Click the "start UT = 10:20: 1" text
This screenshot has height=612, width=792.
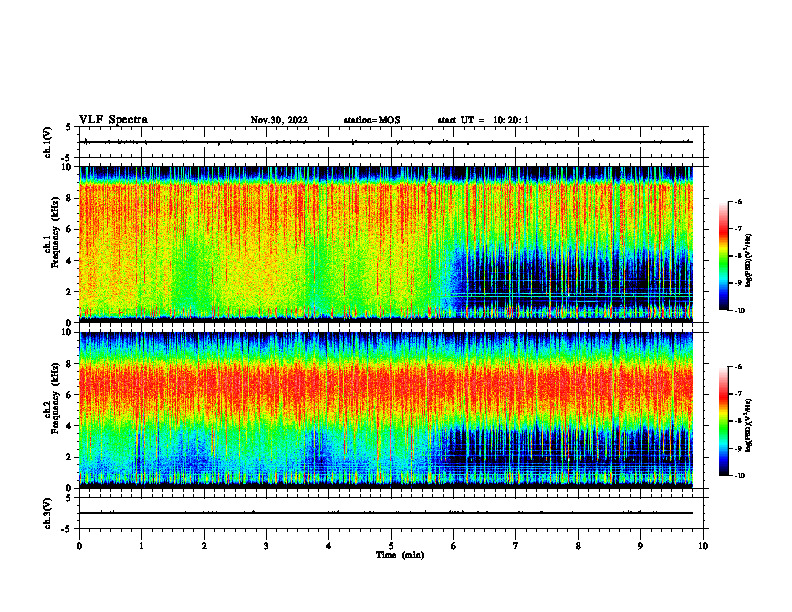pyautogui.click(x=483, y=120)
